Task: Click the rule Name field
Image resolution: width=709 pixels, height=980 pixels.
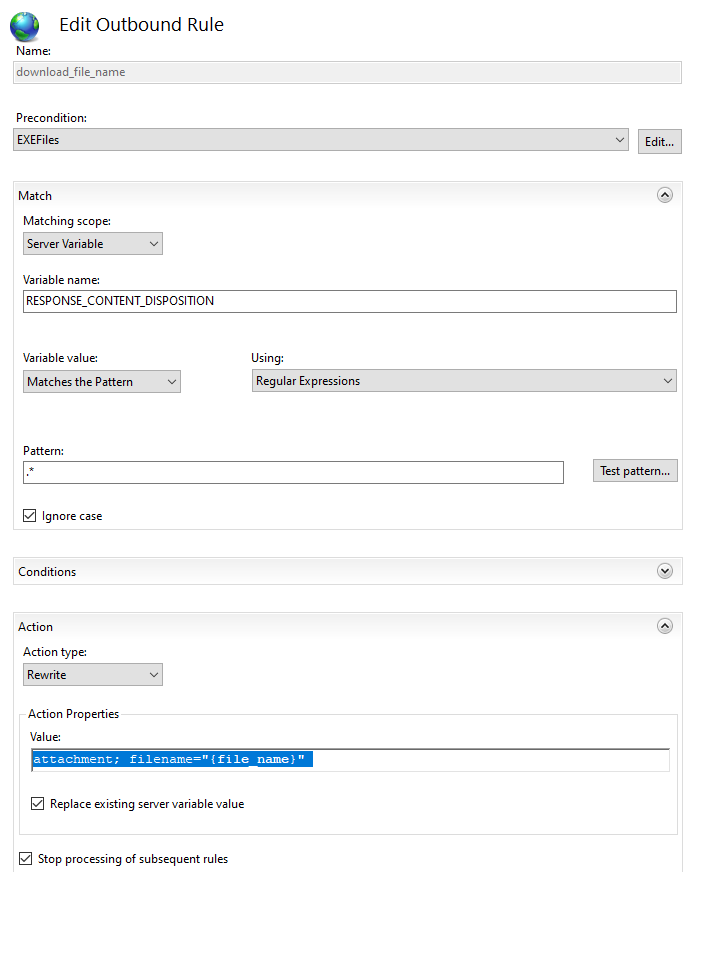Action: click(347, 72)
